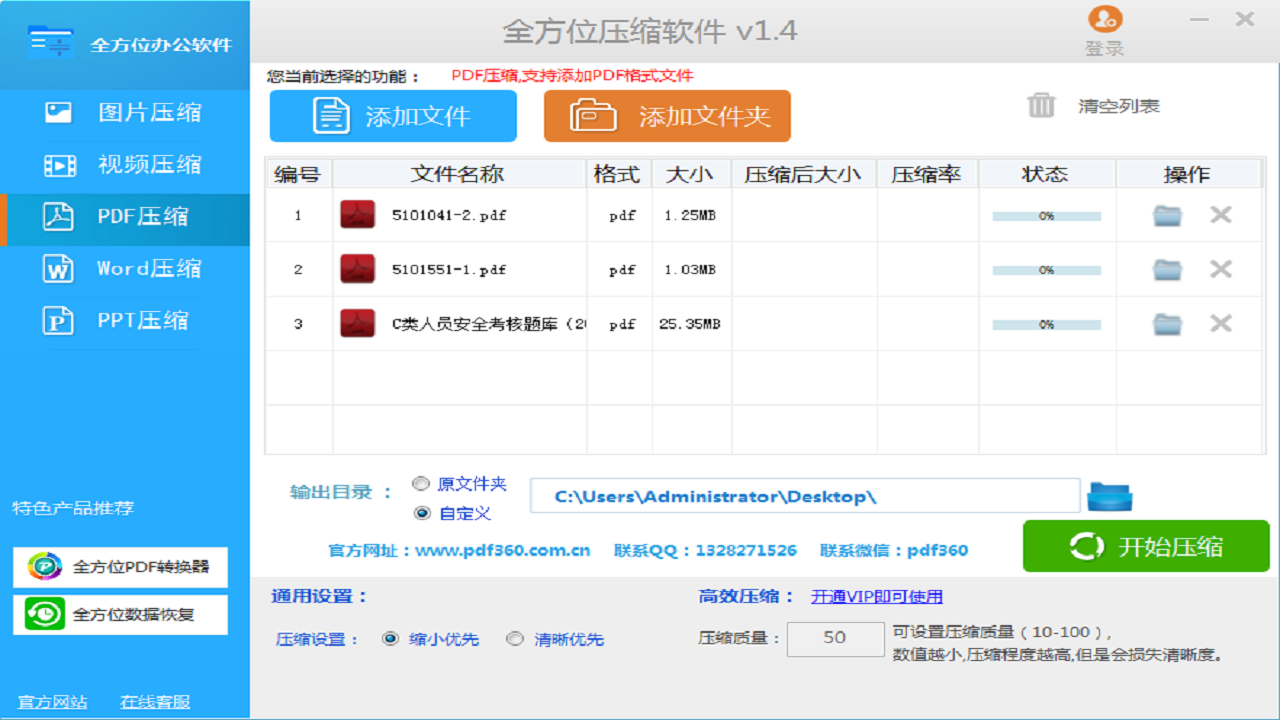
Task: Click file name 5101041-2.pdf
Action: [449, 215]
